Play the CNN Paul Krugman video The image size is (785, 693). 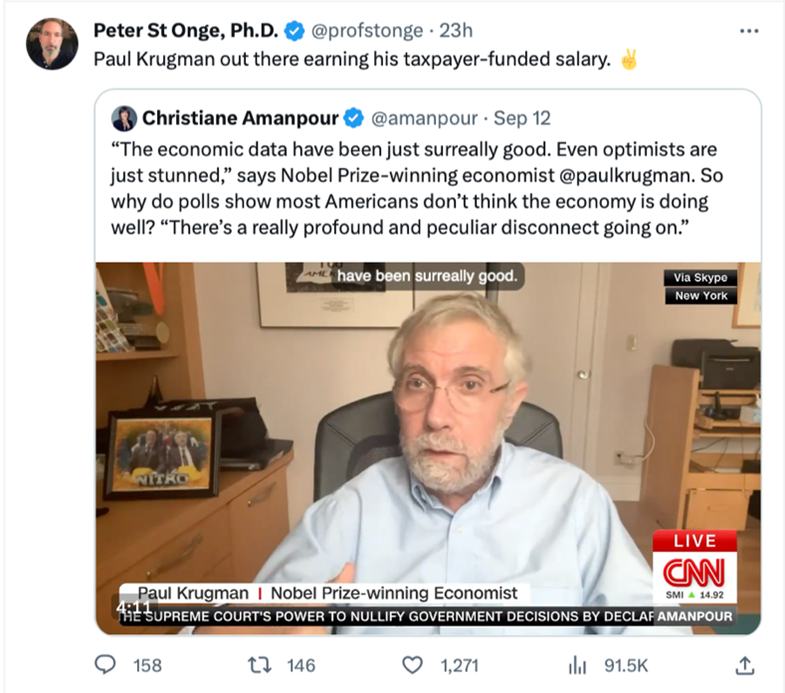(x=428, y=440)
